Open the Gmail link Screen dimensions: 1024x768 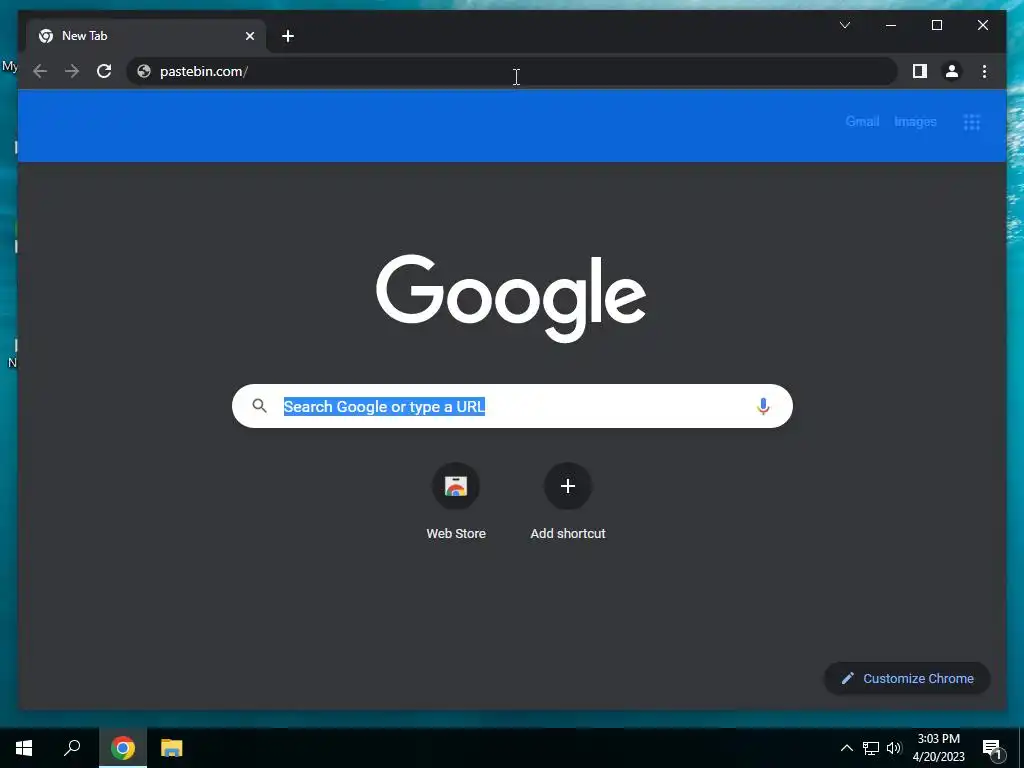click(862, 121)
